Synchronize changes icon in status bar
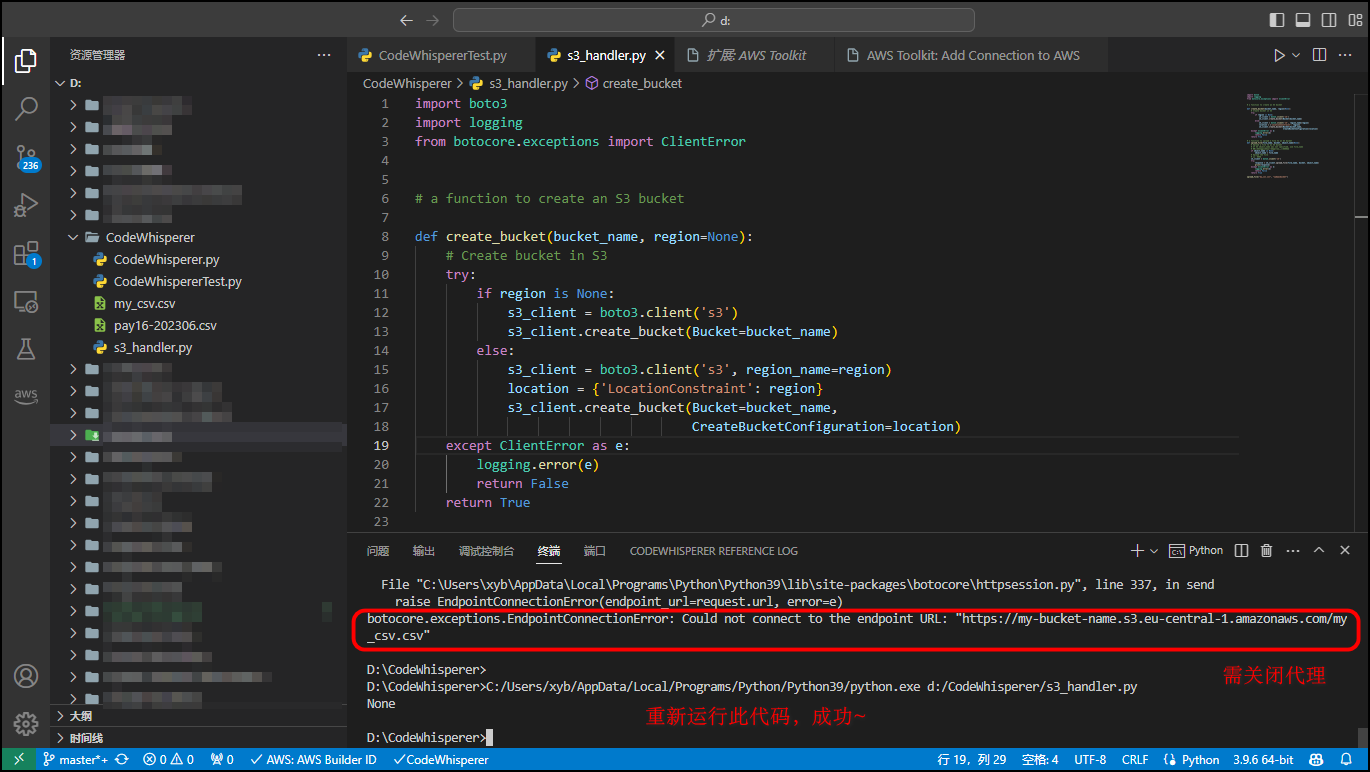Image resolution: width=1370 pixels, height=772 pixels. click(122, 760)
